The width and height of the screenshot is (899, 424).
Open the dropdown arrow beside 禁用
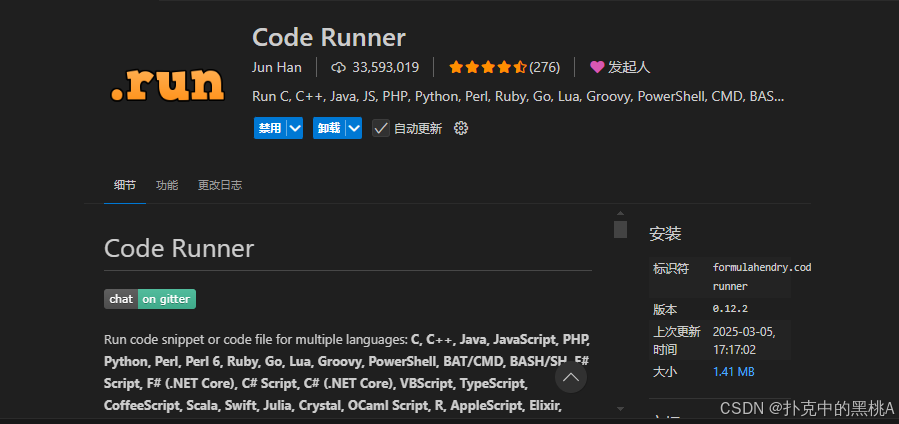tap(295, 128)
